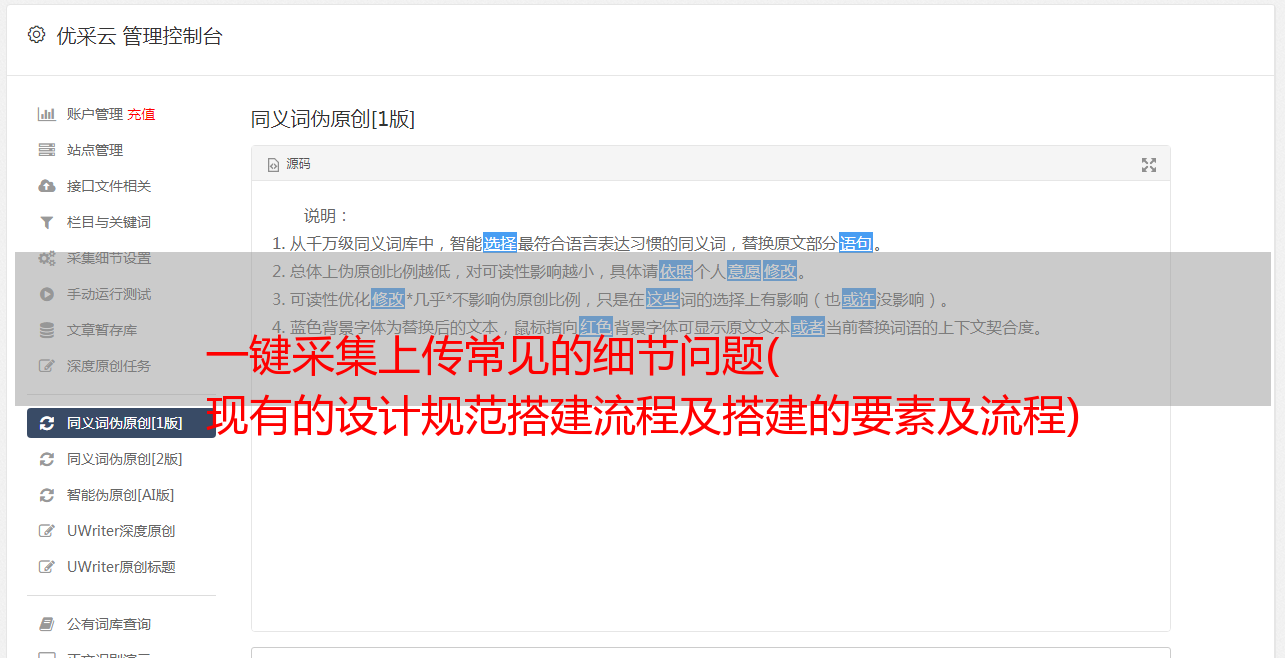This screenshot has height=658, width=1285.
Task: Select the 接口文件相关 cloud upload icon
Action: coord(46,186)
